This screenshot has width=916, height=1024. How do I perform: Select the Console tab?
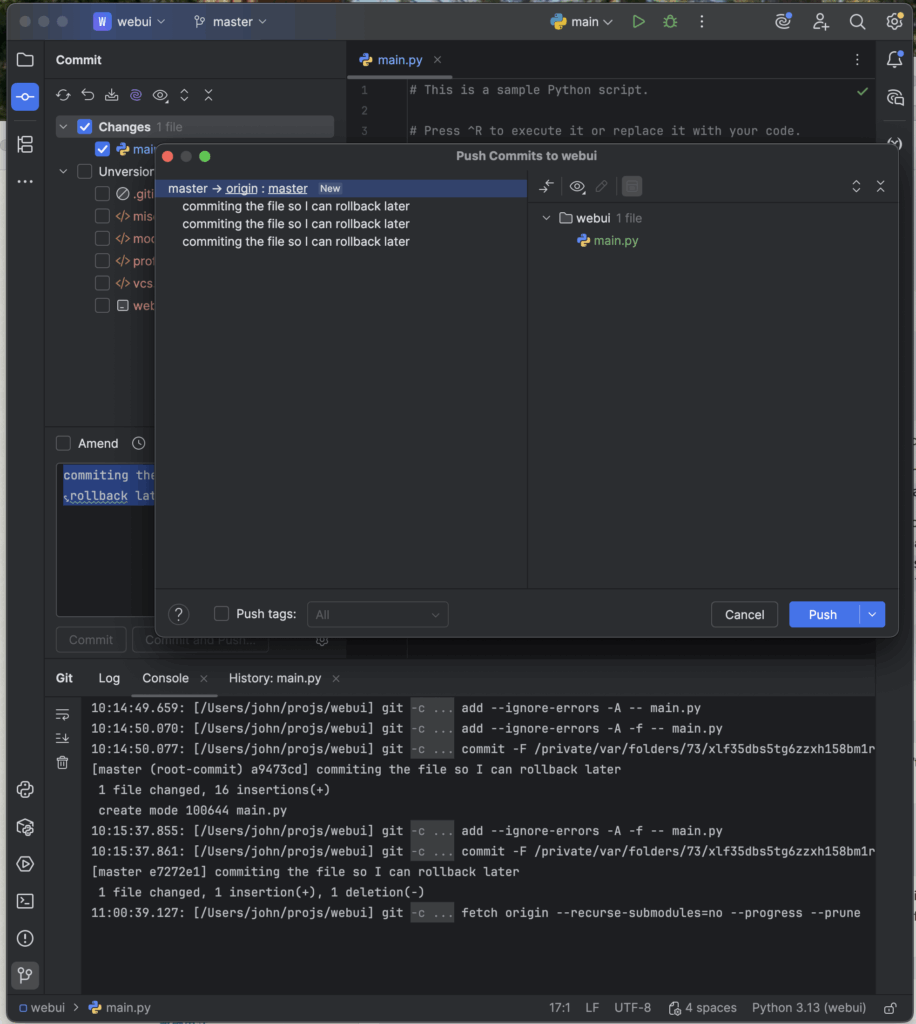165,679
